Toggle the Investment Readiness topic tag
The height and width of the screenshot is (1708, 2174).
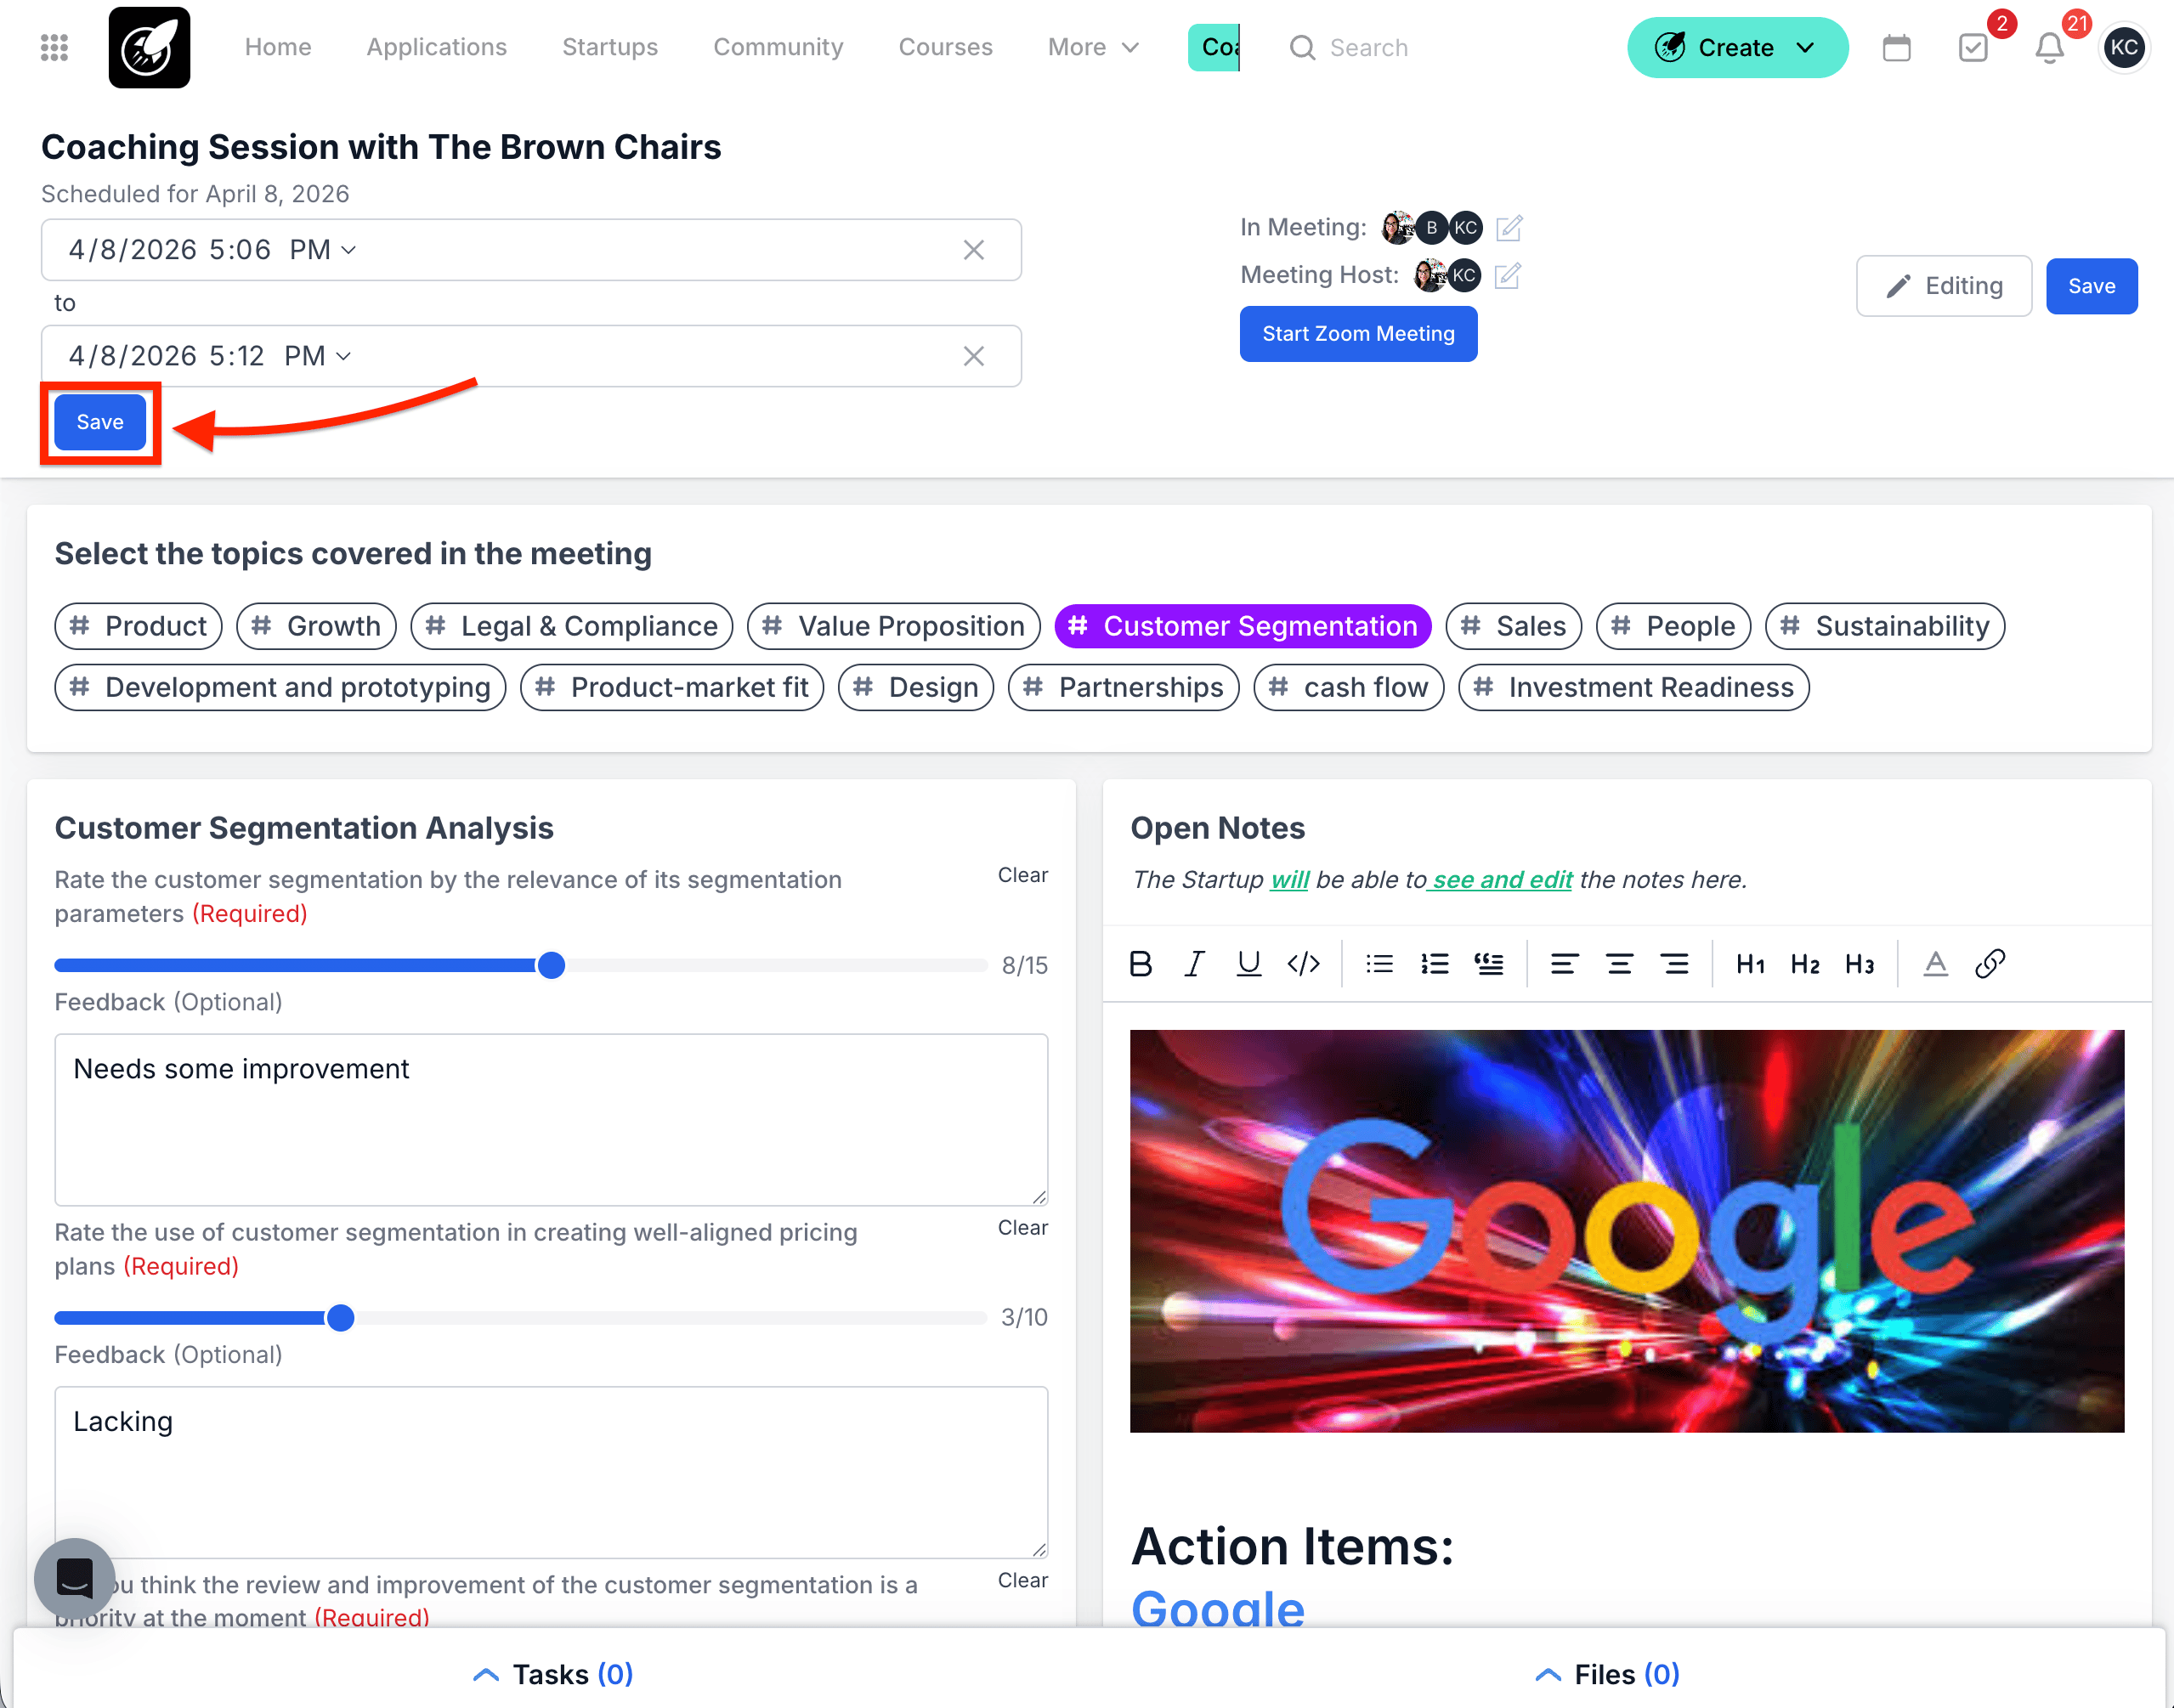[x=1634, y=688]
